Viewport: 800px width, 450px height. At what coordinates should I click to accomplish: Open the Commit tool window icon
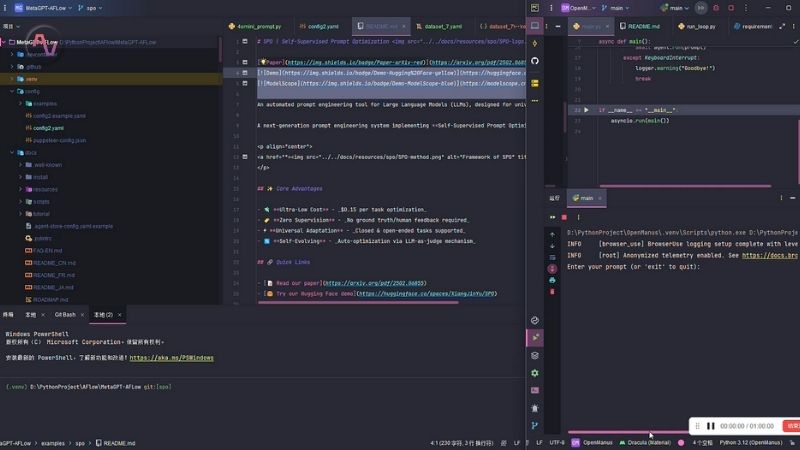(535, 43)
